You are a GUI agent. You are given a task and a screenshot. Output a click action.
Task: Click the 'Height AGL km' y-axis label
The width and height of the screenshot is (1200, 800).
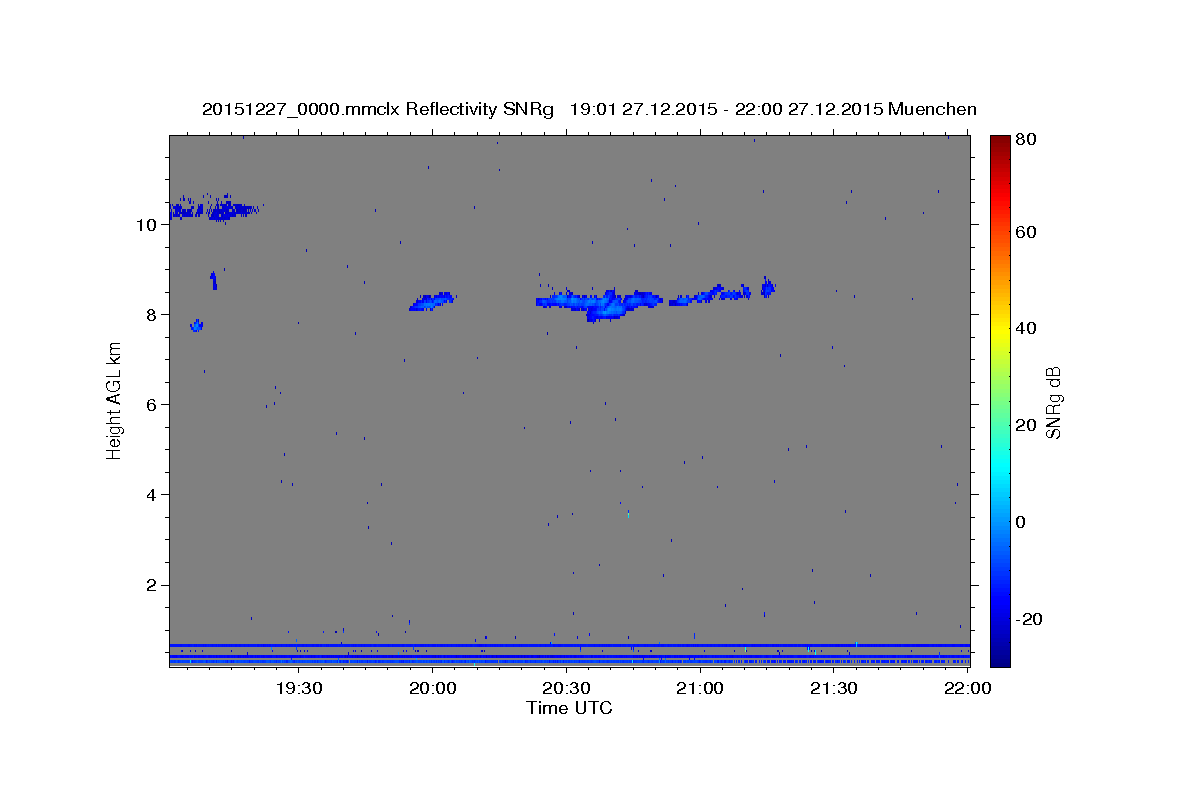click(x=114, y=400)
